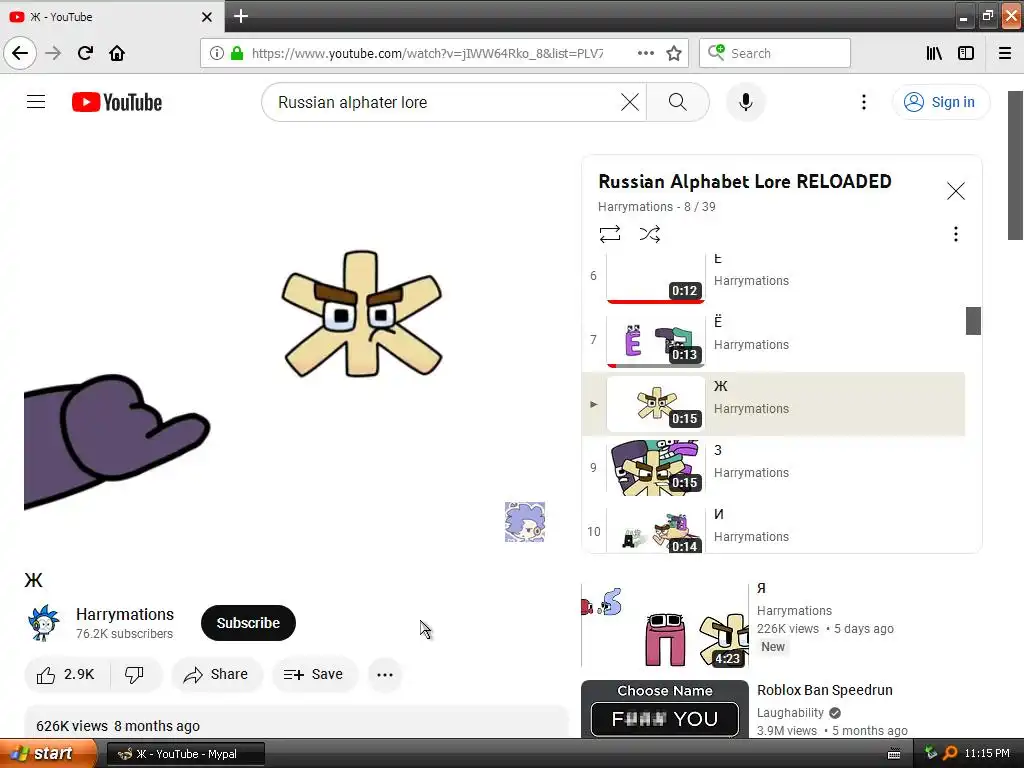Like the video with 2.9K likes
This screenshot has width=1024, height=768.
pyautogui.click(x=67, y=674)
